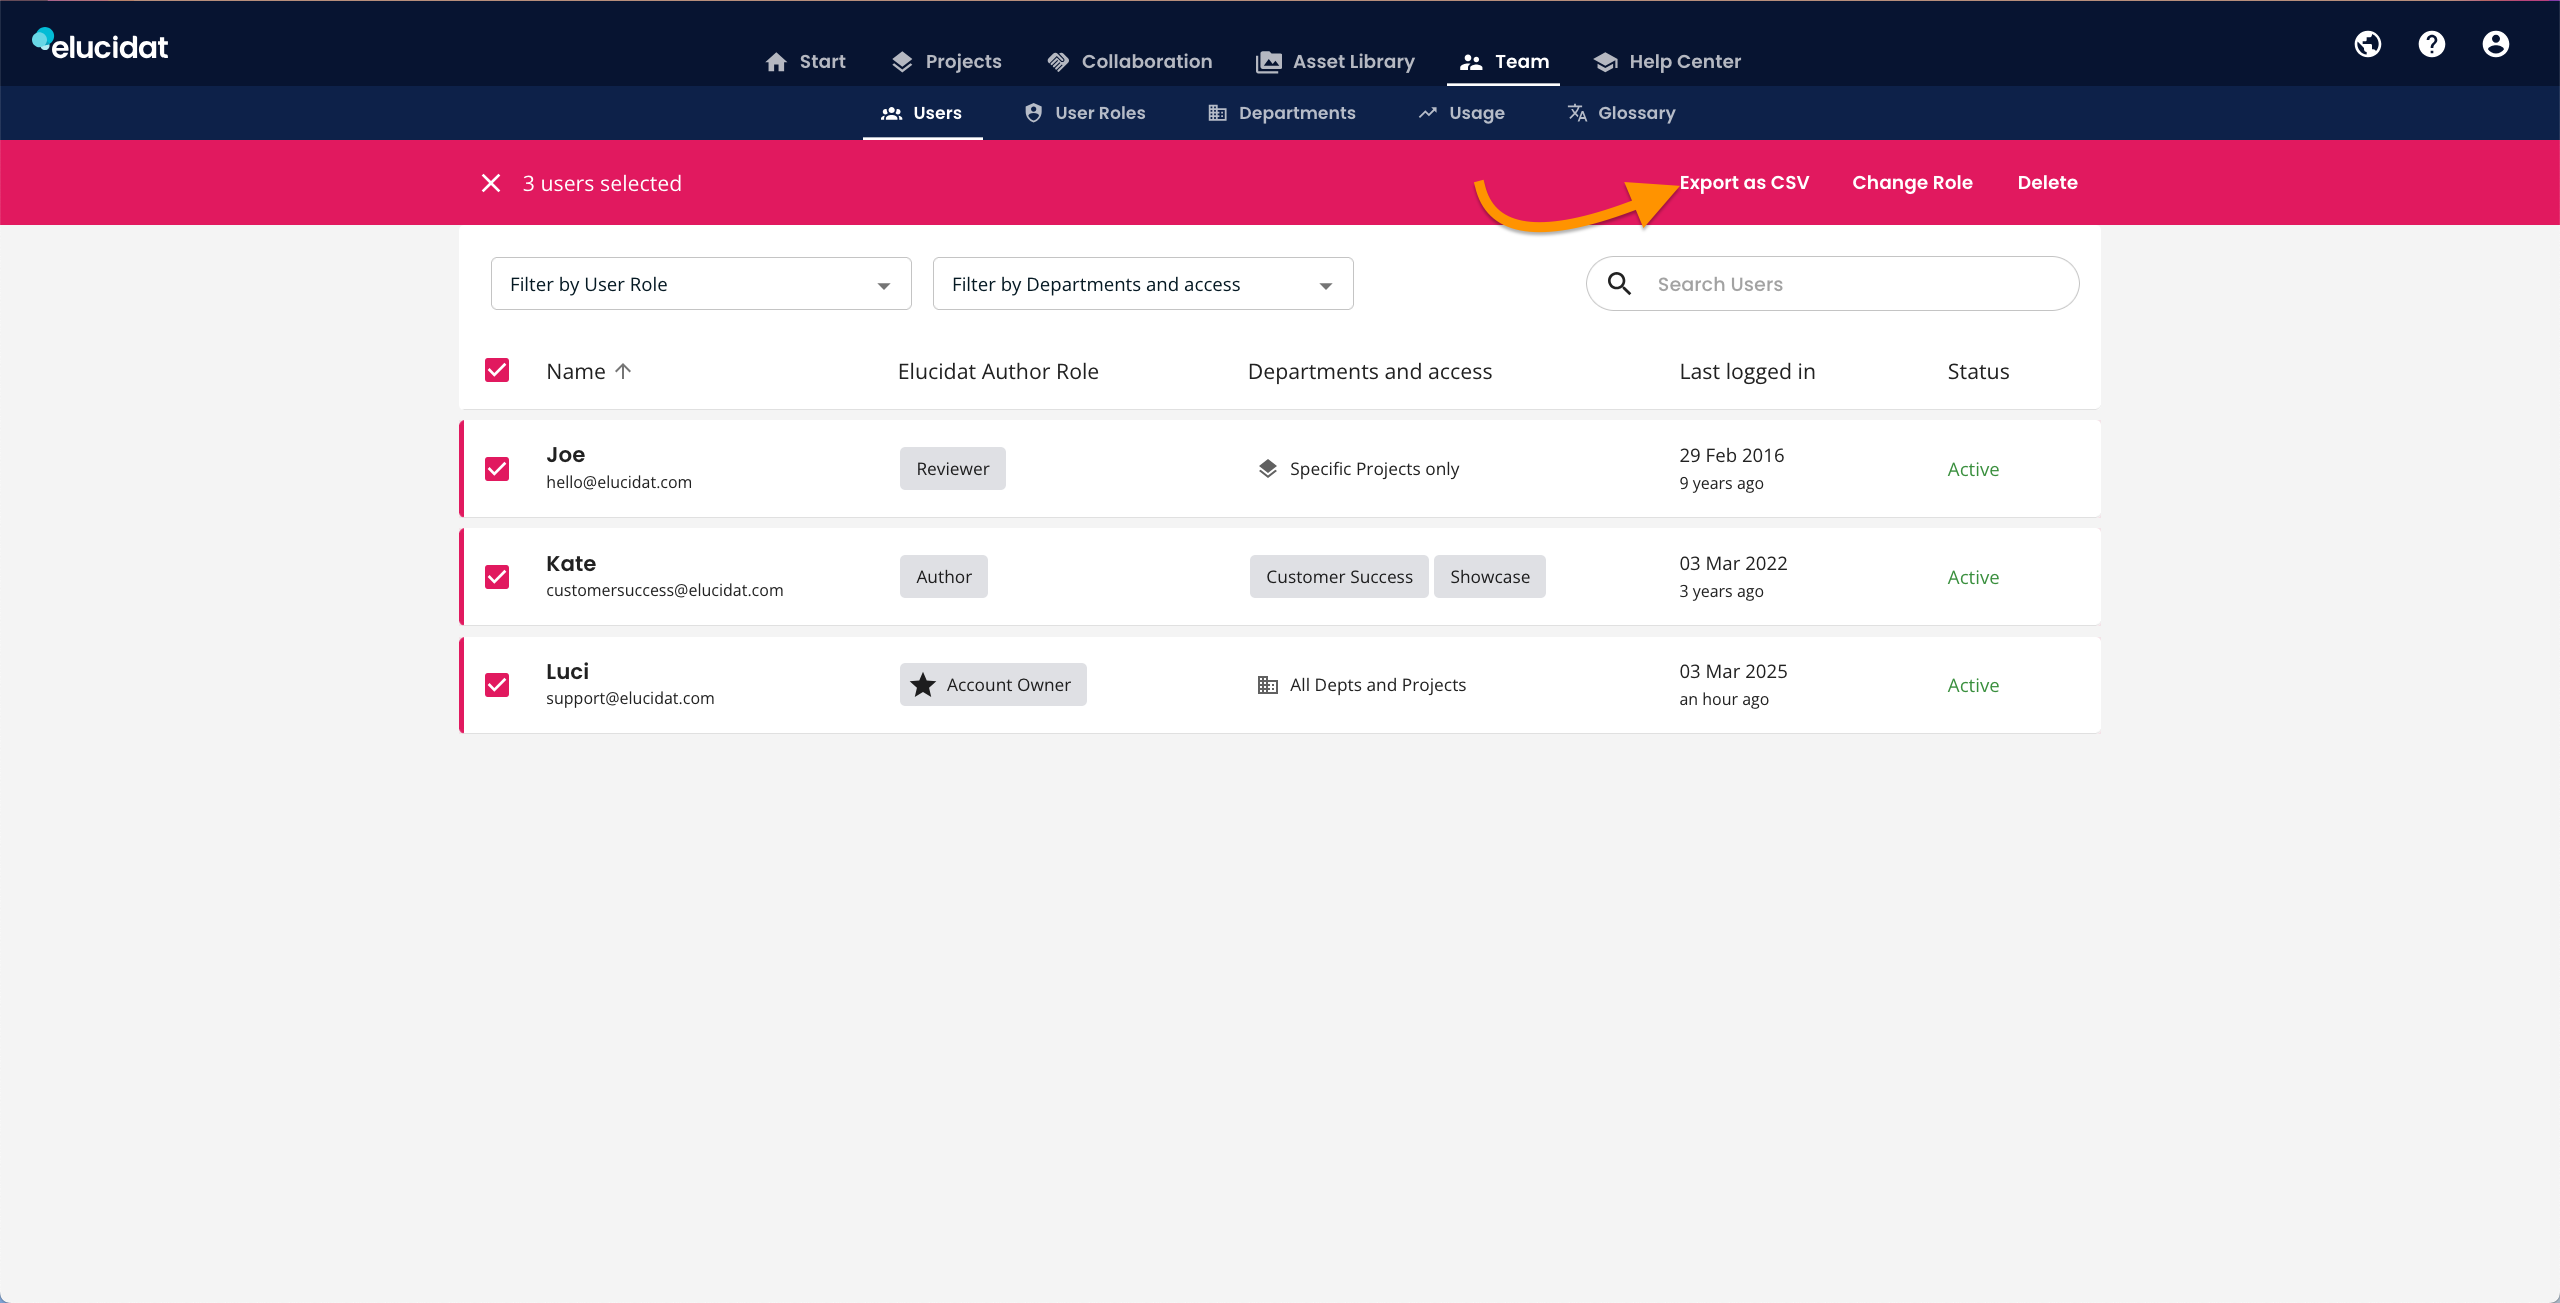
Task: Open the user account profile icon
Action: (2496, 44)
